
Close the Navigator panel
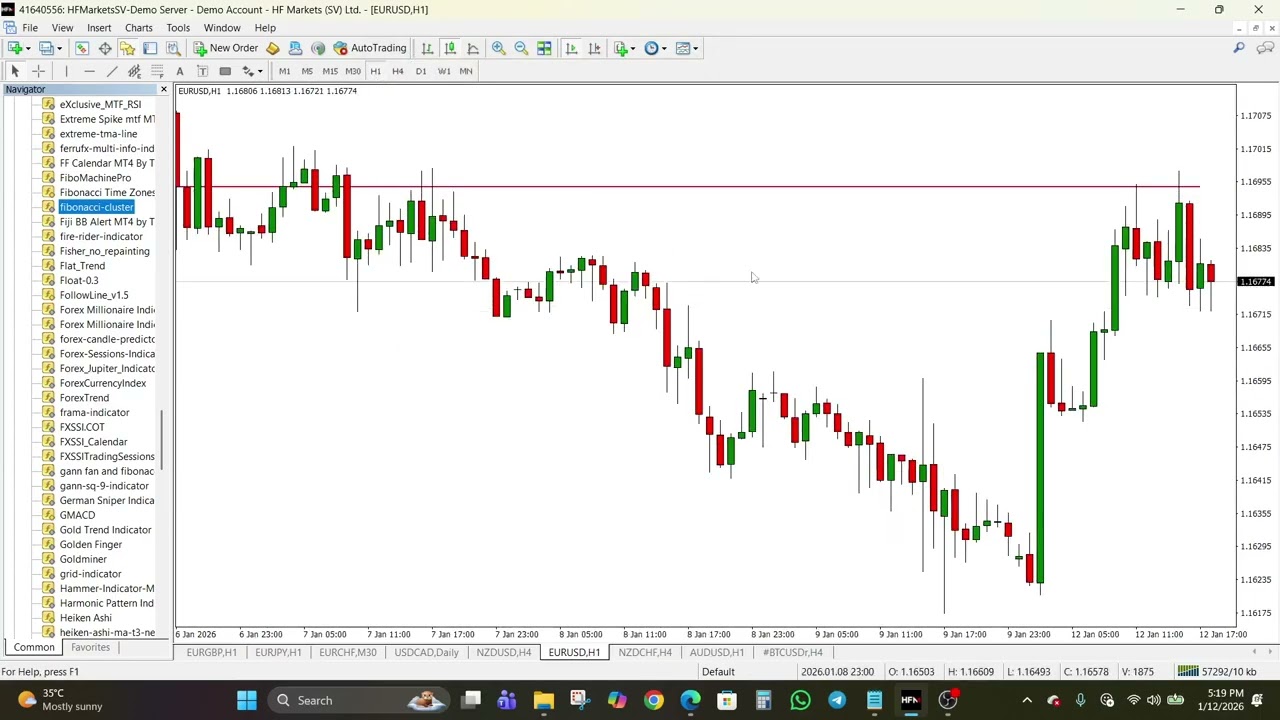[x=164, y=90]
